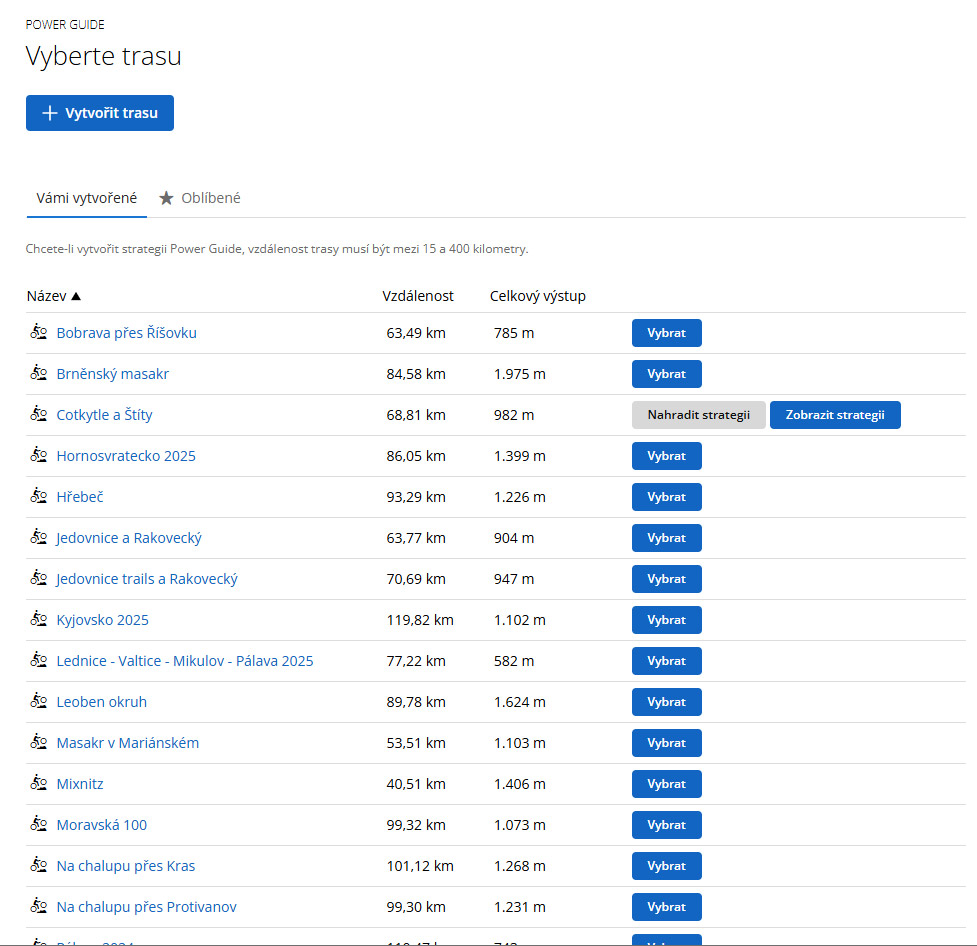Click the cycling icon next to Na chalupu přes Kras

click(x=39, y=865)
